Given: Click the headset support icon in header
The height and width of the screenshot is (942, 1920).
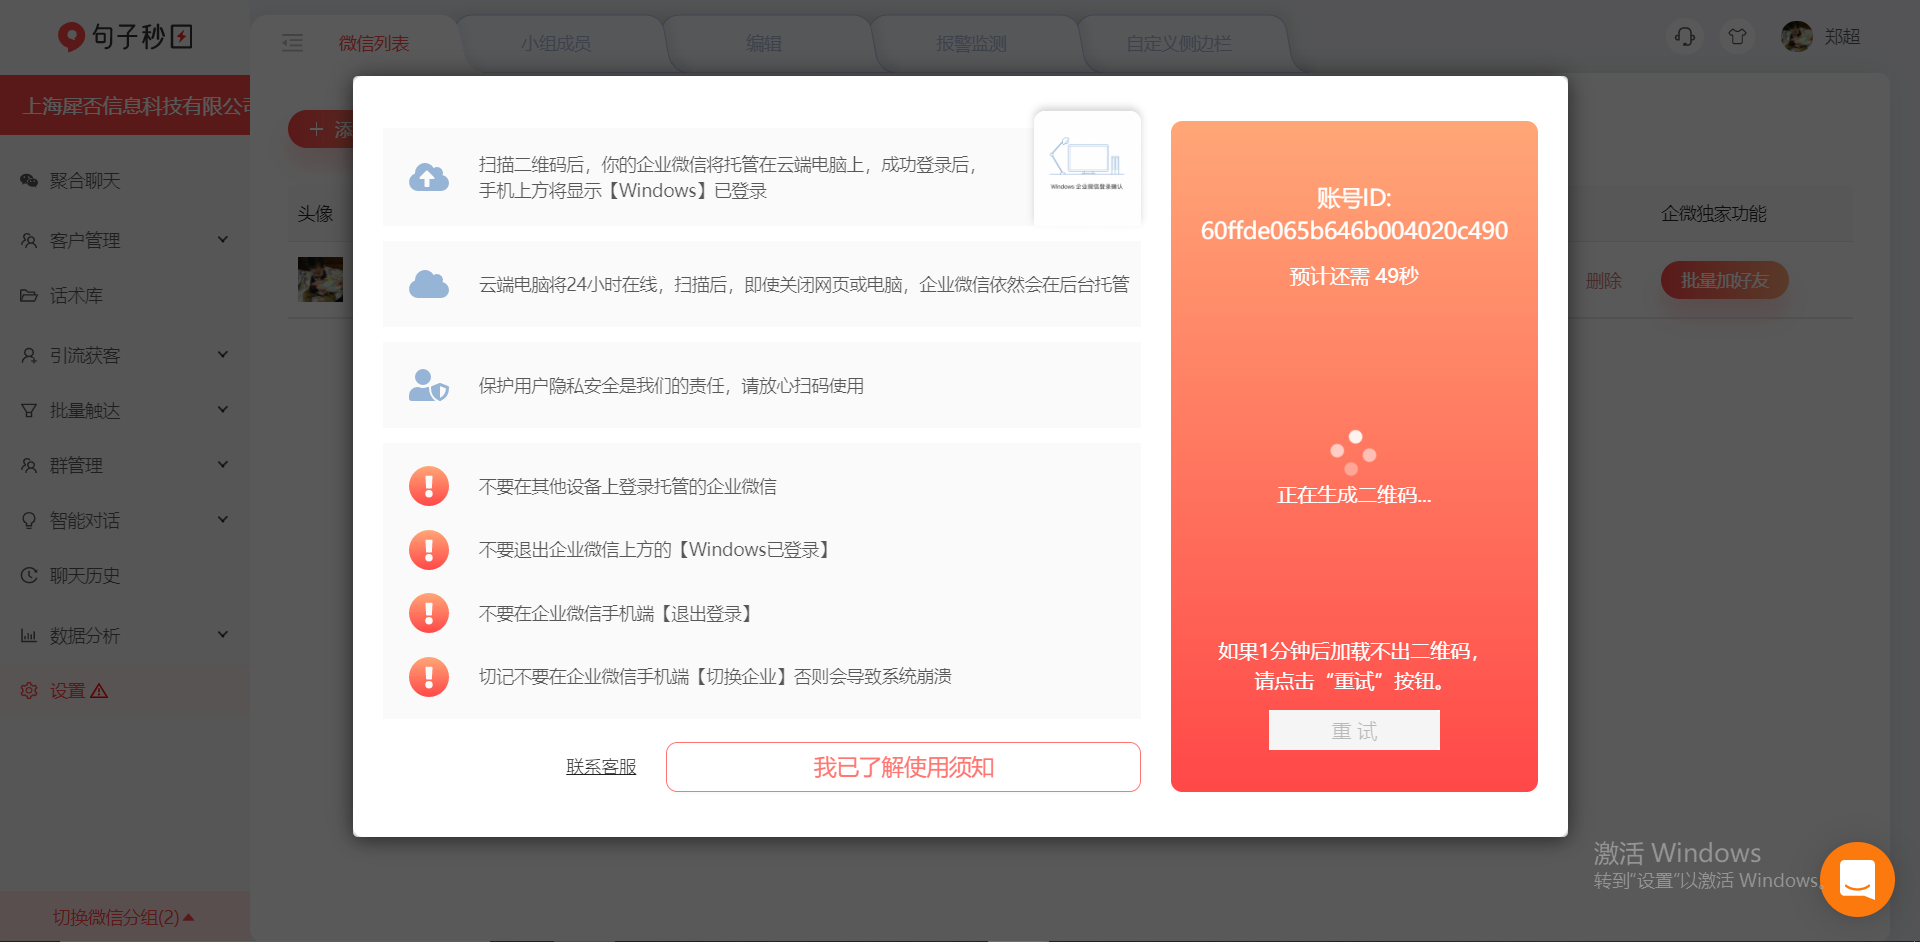Looking at the screenshot, I should click(1685, 37).
